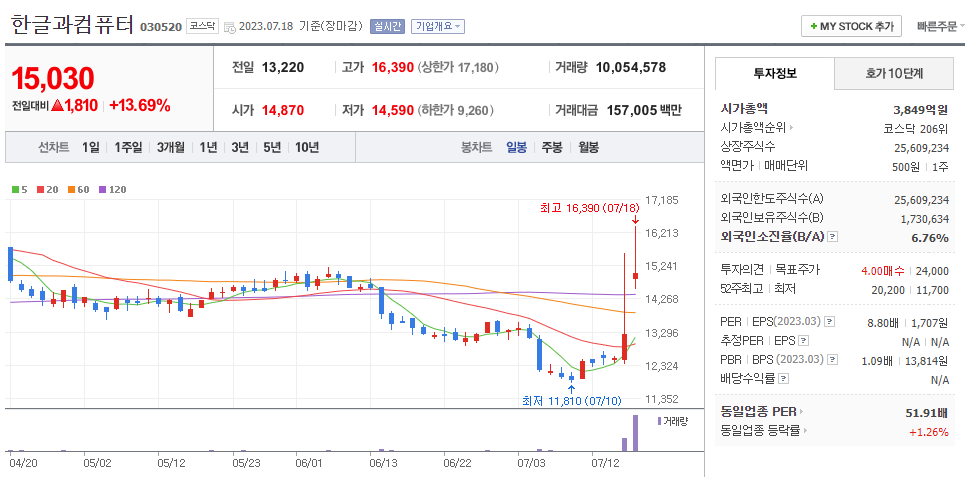The height and width of the screenshot is (477, 978).
Task: Select the 3년 line chart period
Action: coord(240,148)
